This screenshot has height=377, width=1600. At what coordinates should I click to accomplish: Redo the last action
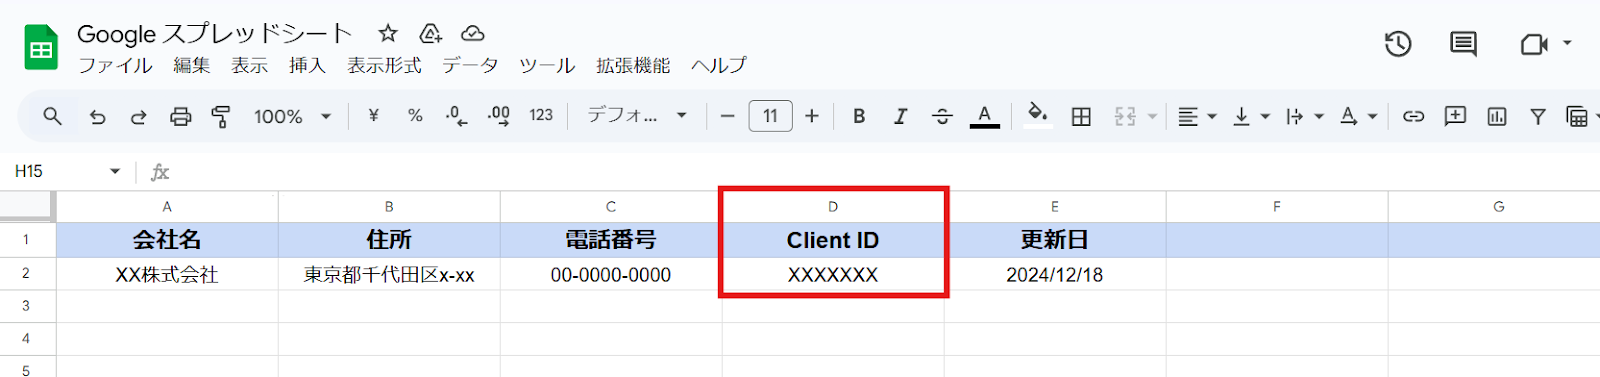pos(138,117)
